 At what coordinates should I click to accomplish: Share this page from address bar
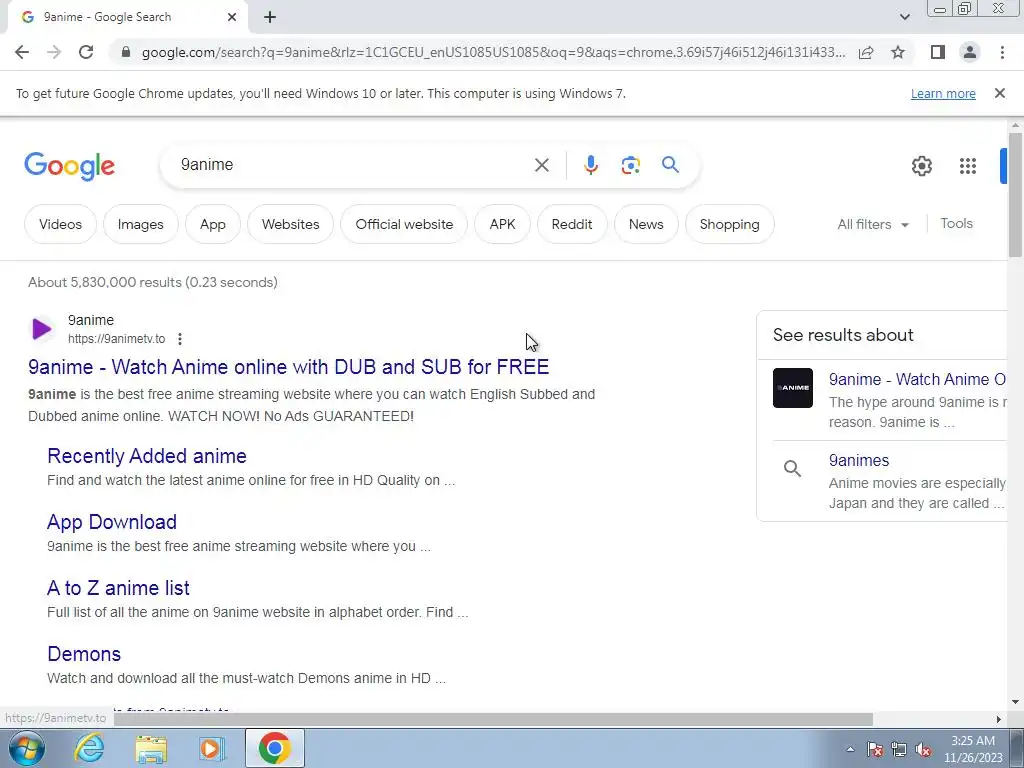(x=866, y=52)
